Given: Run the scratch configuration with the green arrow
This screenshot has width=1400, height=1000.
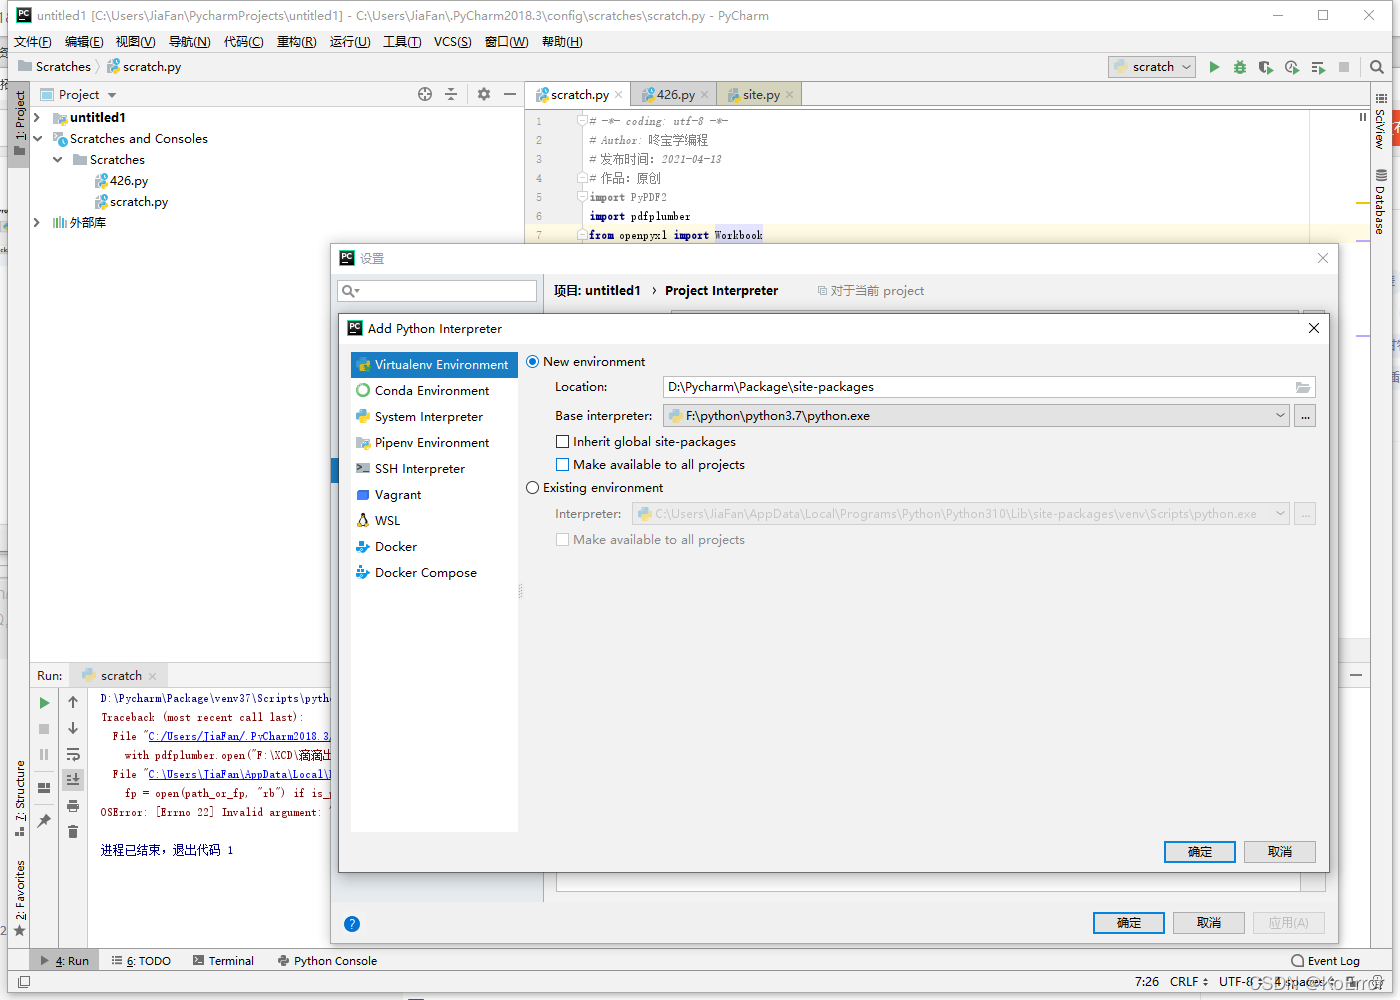Looking at the screenshot, I should tap(1214, 67).
